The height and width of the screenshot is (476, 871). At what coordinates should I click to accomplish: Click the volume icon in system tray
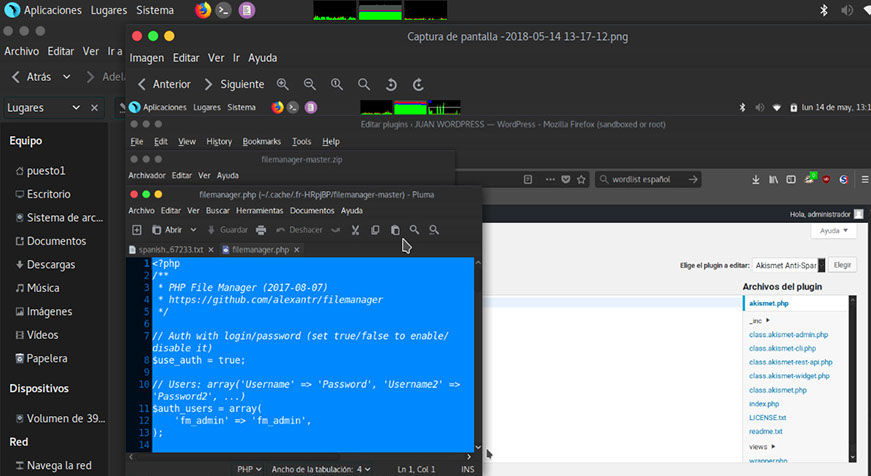click(x=850, y=11)
